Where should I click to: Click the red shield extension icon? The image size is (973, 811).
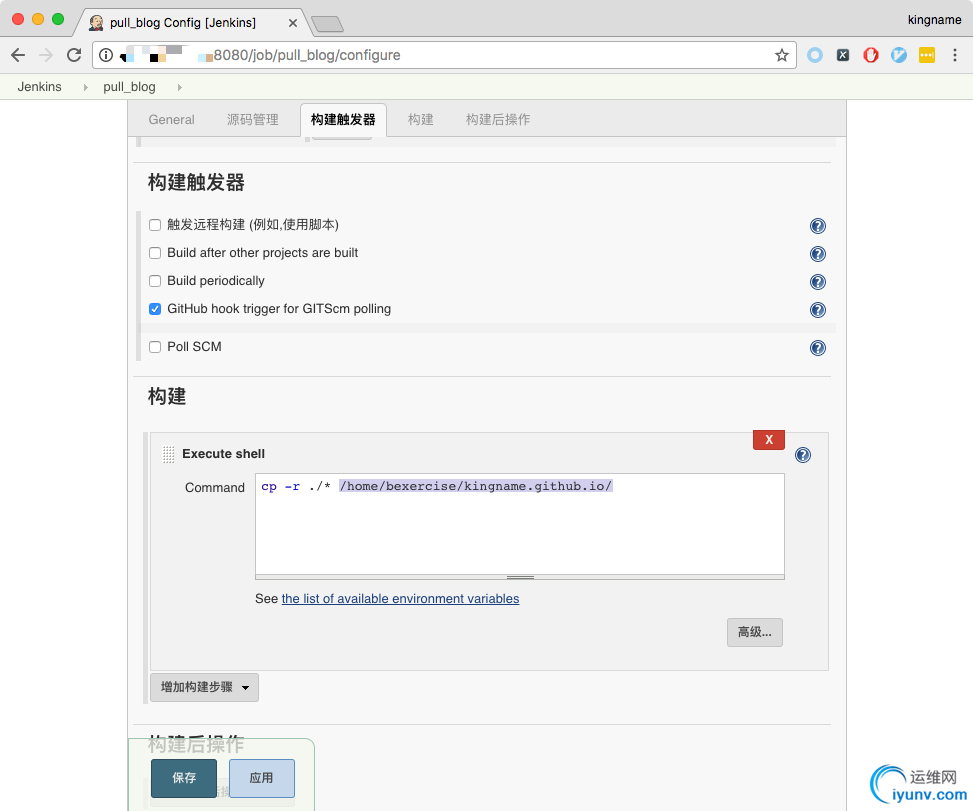[x=871, y=55]
